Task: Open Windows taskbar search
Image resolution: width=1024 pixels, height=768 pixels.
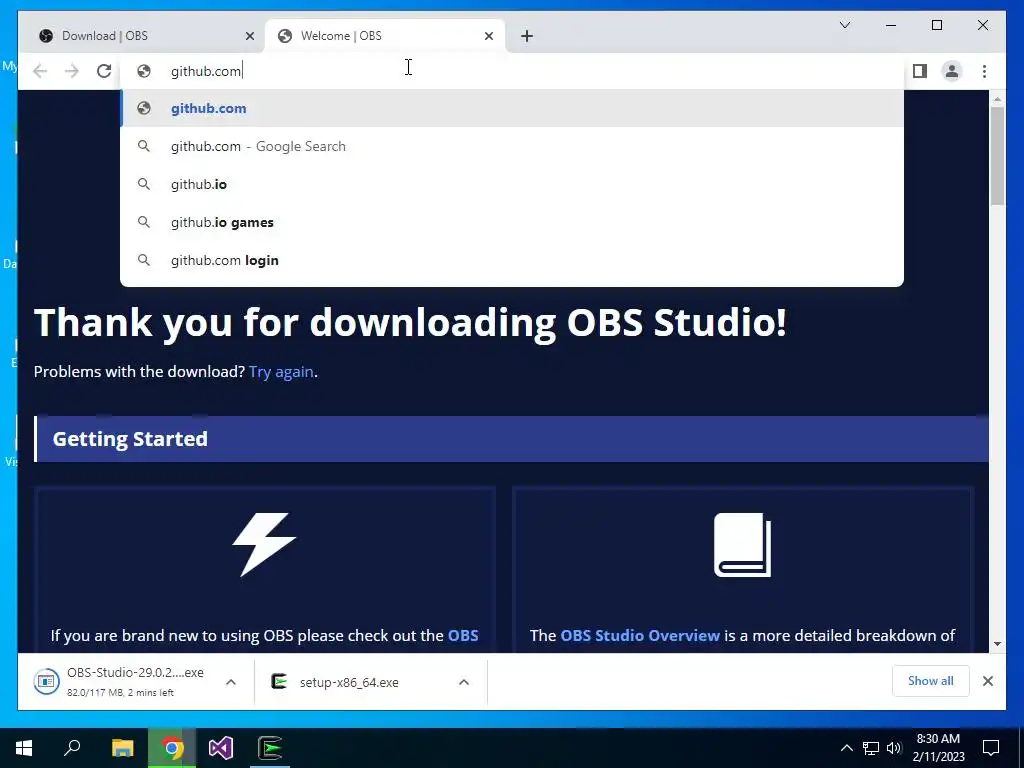Action: pos(72,748)
